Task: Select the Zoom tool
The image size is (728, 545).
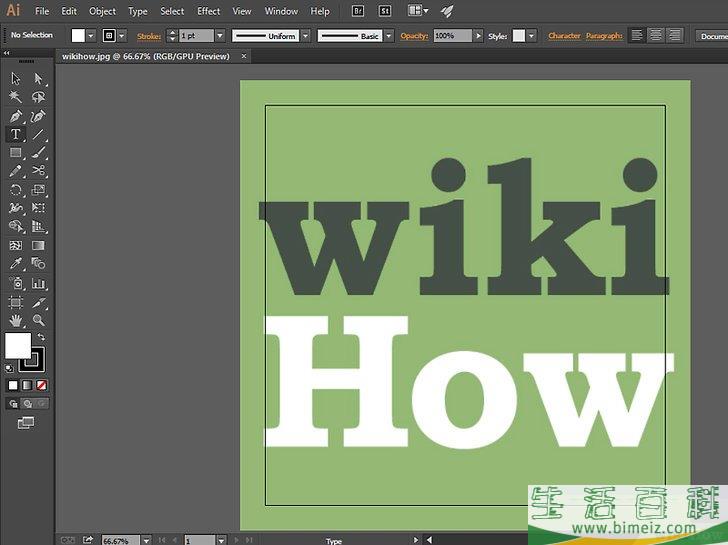Action: [x=38, y=320]
